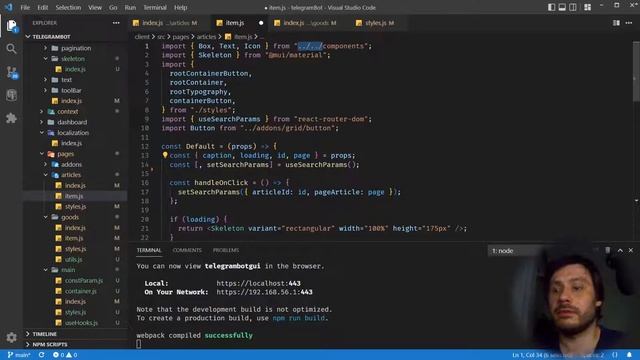Open the File menu

tap(25, 7)
